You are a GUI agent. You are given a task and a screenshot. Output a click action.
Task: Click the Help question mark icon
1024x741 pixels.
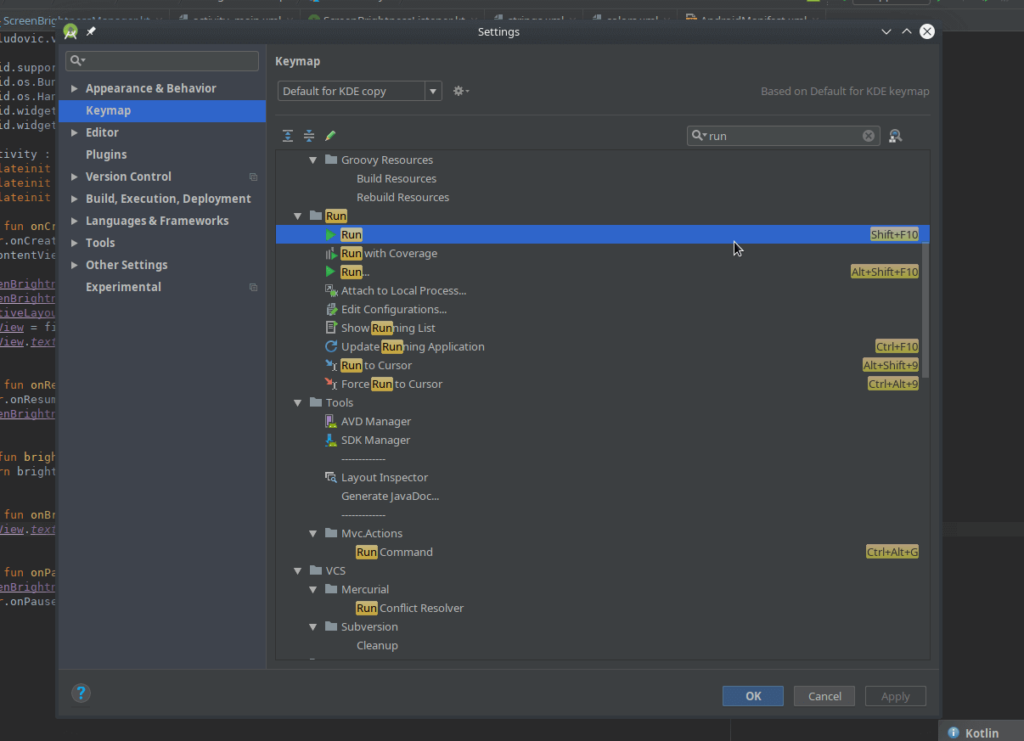tap(81, 692)
